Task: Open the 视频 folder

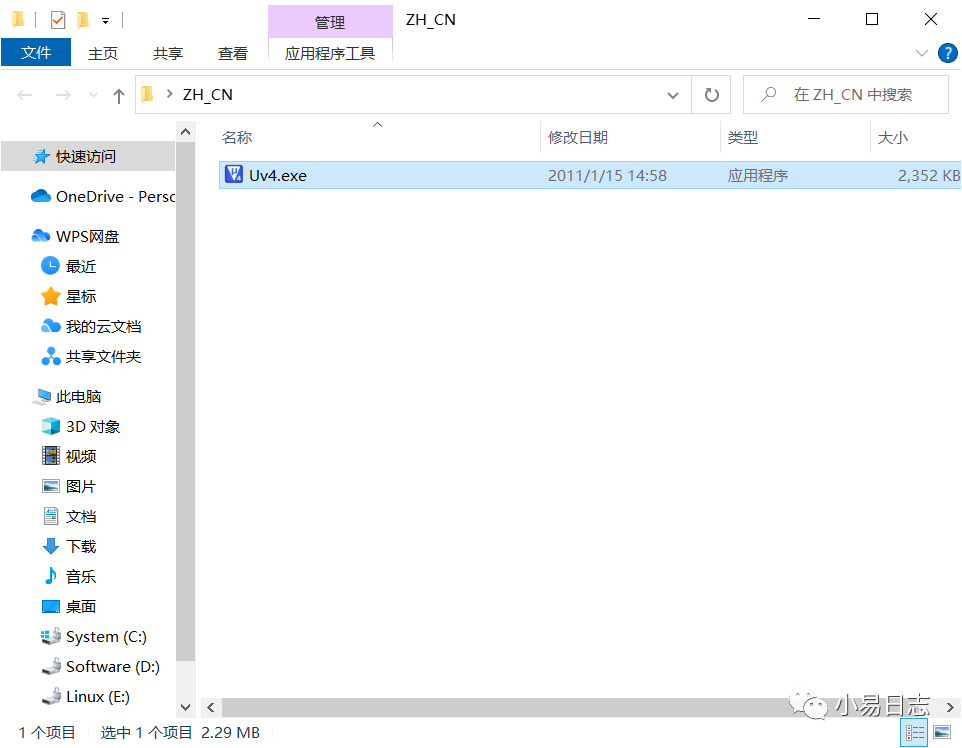Action: [69, 457]
